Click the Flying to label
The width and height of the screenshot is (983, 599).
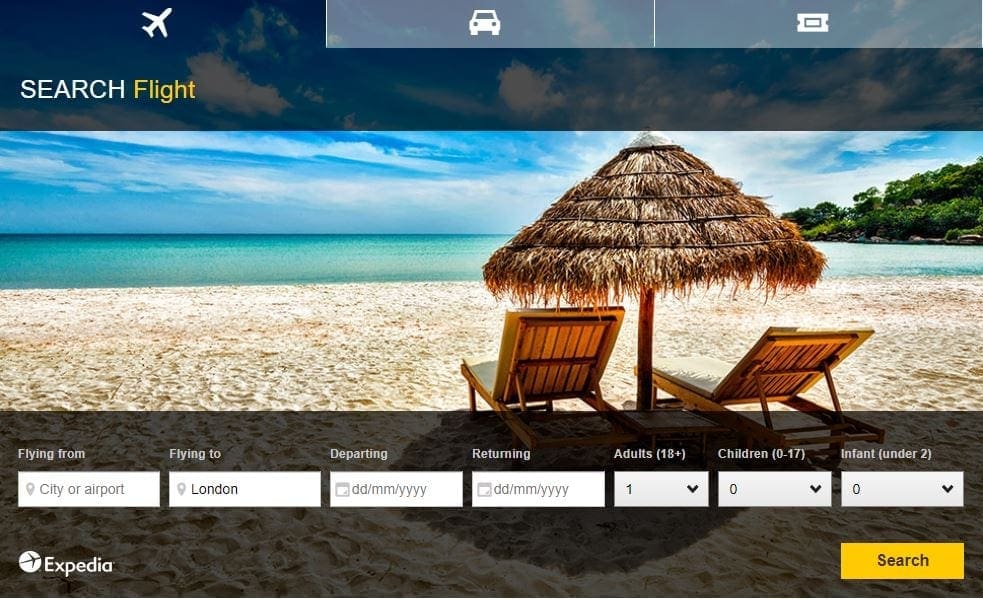(x=195, y=453)
